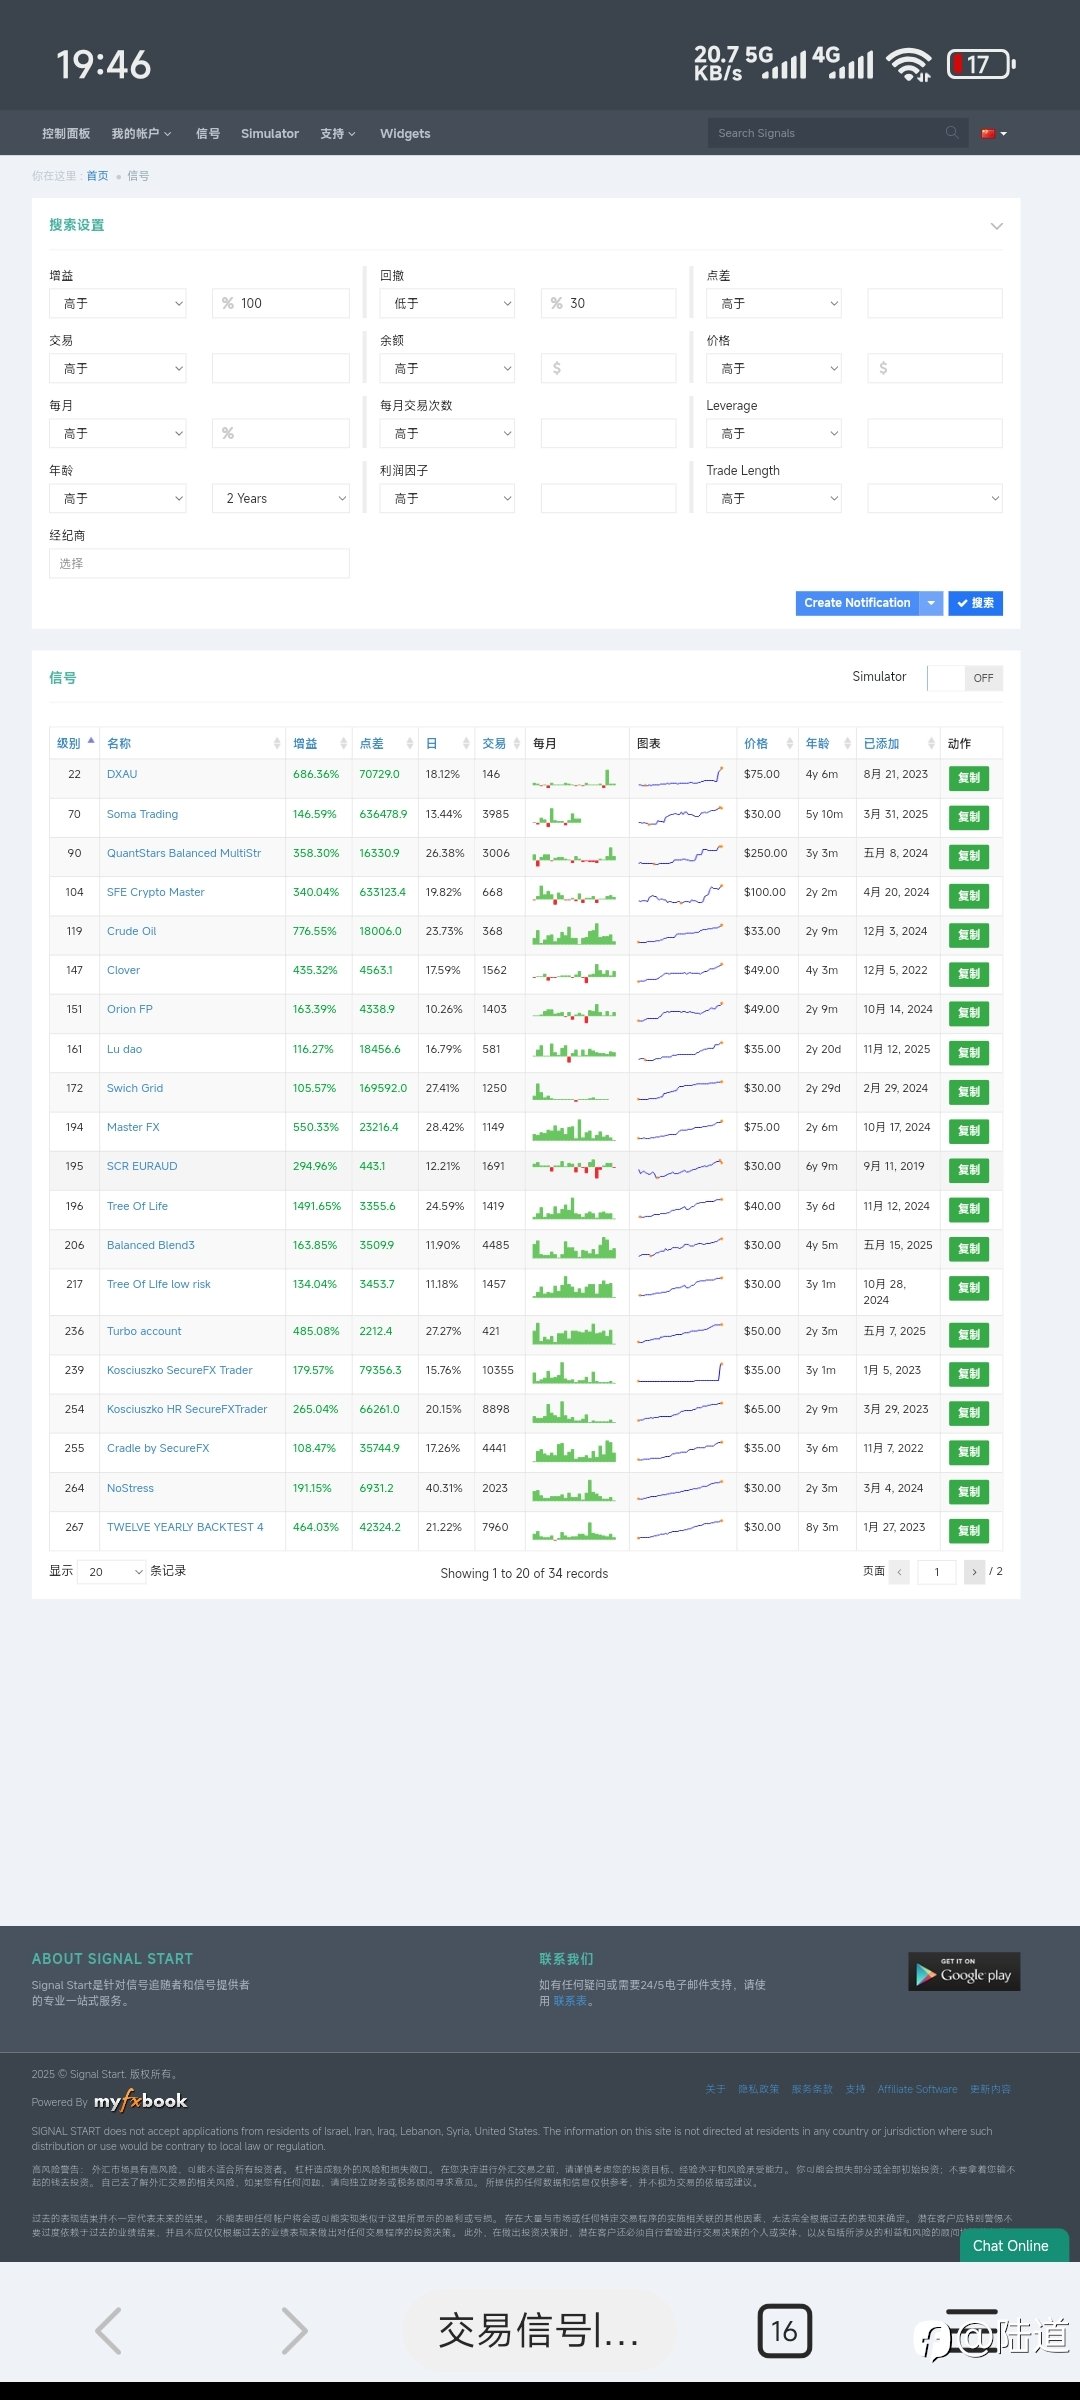Sort table by 交易 column

tap(499, 743)
